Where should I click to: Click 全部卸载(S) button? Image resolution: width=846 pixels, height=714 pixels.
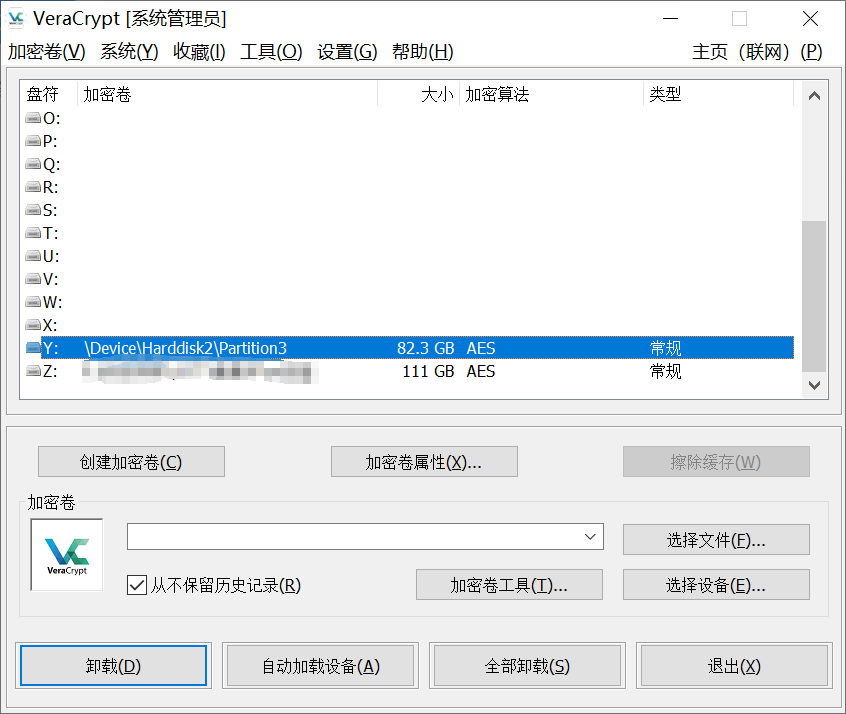(x=527, y=666)
